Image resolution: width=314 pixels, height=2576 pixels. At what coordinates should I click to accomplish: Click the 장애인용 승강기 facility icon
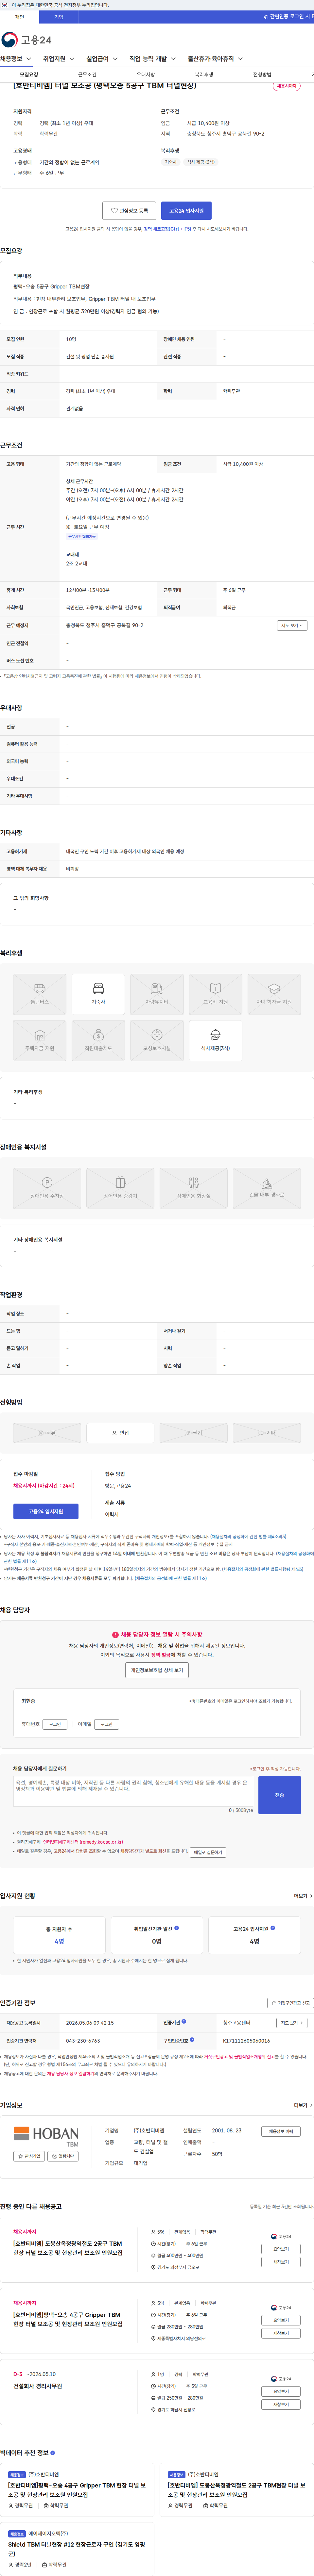coord(120,1188)
